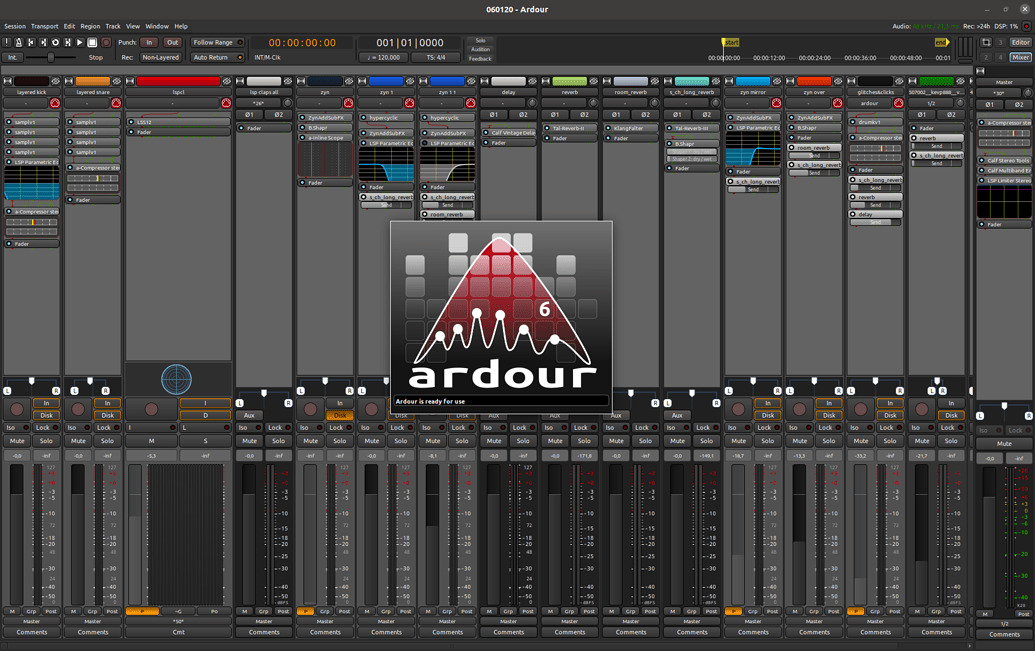The image size is (1035, 651).
Task: Open the Transport menu
Action: coord(44,26)
